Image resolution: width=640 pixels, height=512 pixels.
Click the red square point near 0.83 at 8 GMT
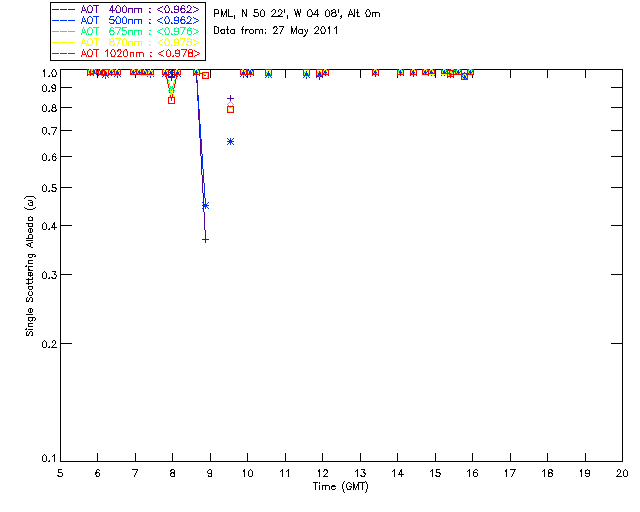coord(171,100)
